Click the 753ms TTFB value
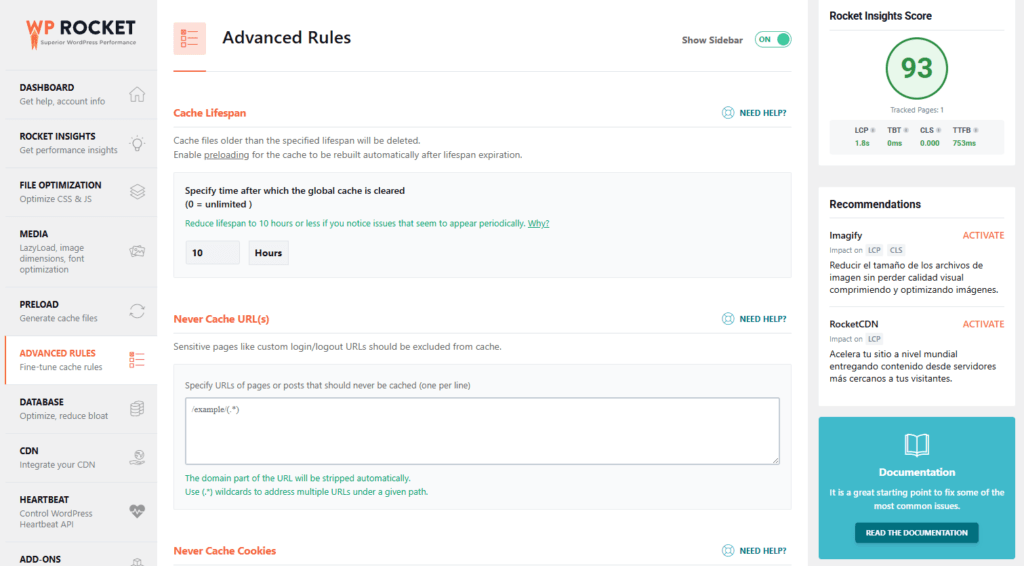This screenshot has height=566, width=1024. pyautogui.click(x=964, y=143)
